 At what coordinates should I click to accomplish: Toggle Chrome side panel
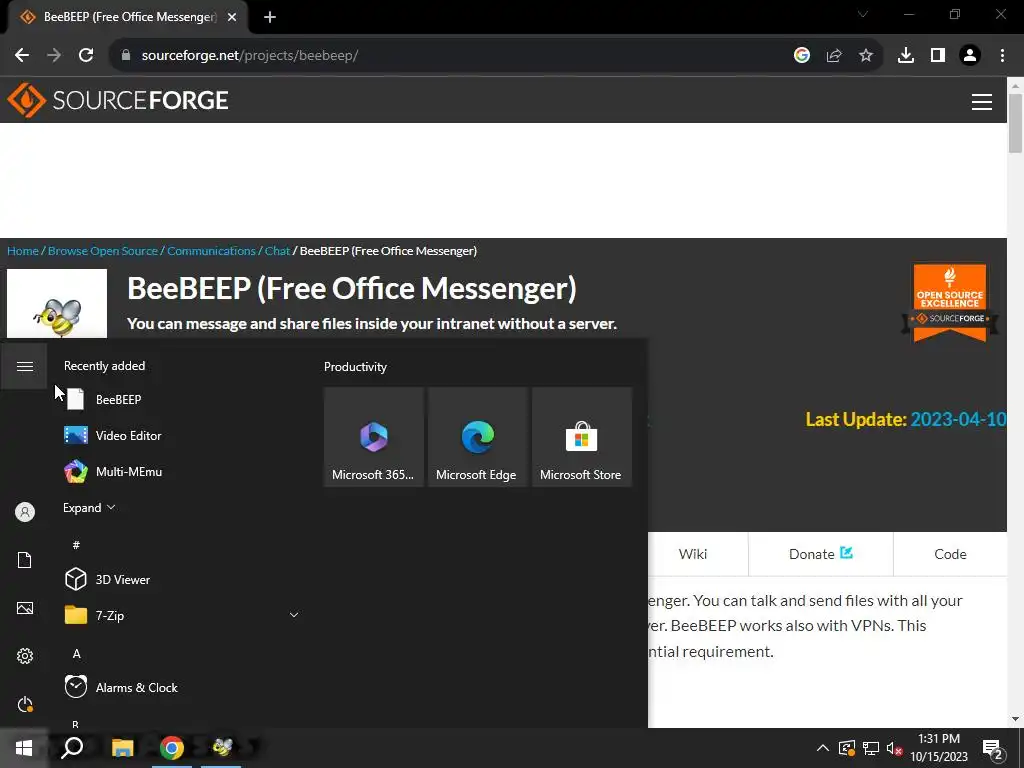pos(937,56)
